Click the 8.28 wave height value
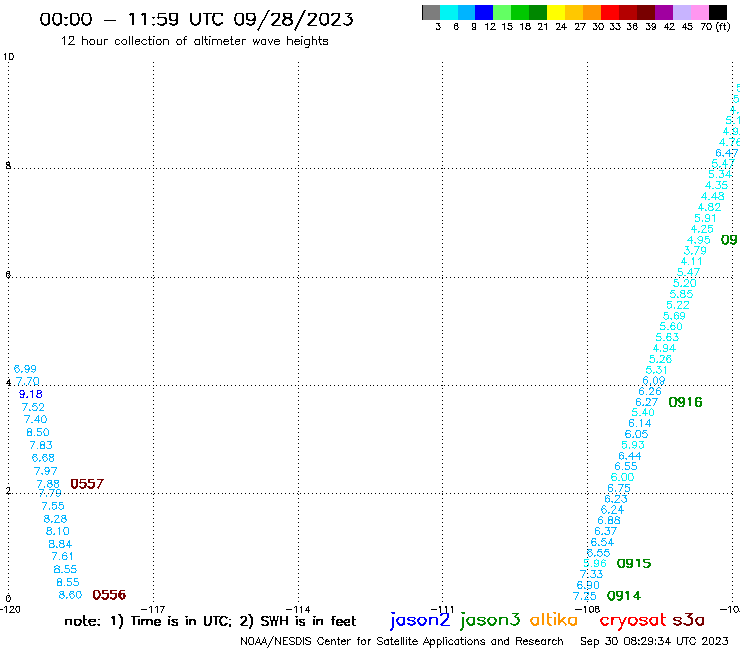This screenshot has width=740, height=650. (x=55, y=519)
